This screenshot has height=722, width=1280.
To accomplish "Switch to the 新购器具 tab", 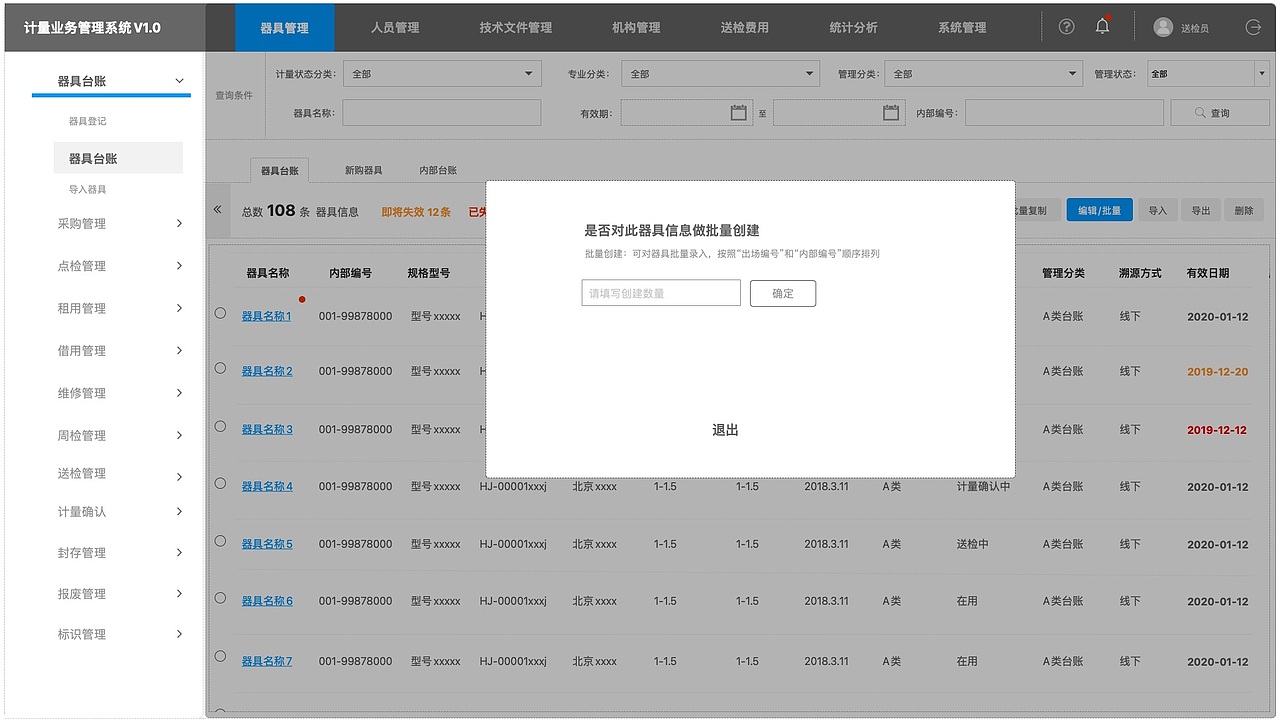I will [x=364, y=171].
